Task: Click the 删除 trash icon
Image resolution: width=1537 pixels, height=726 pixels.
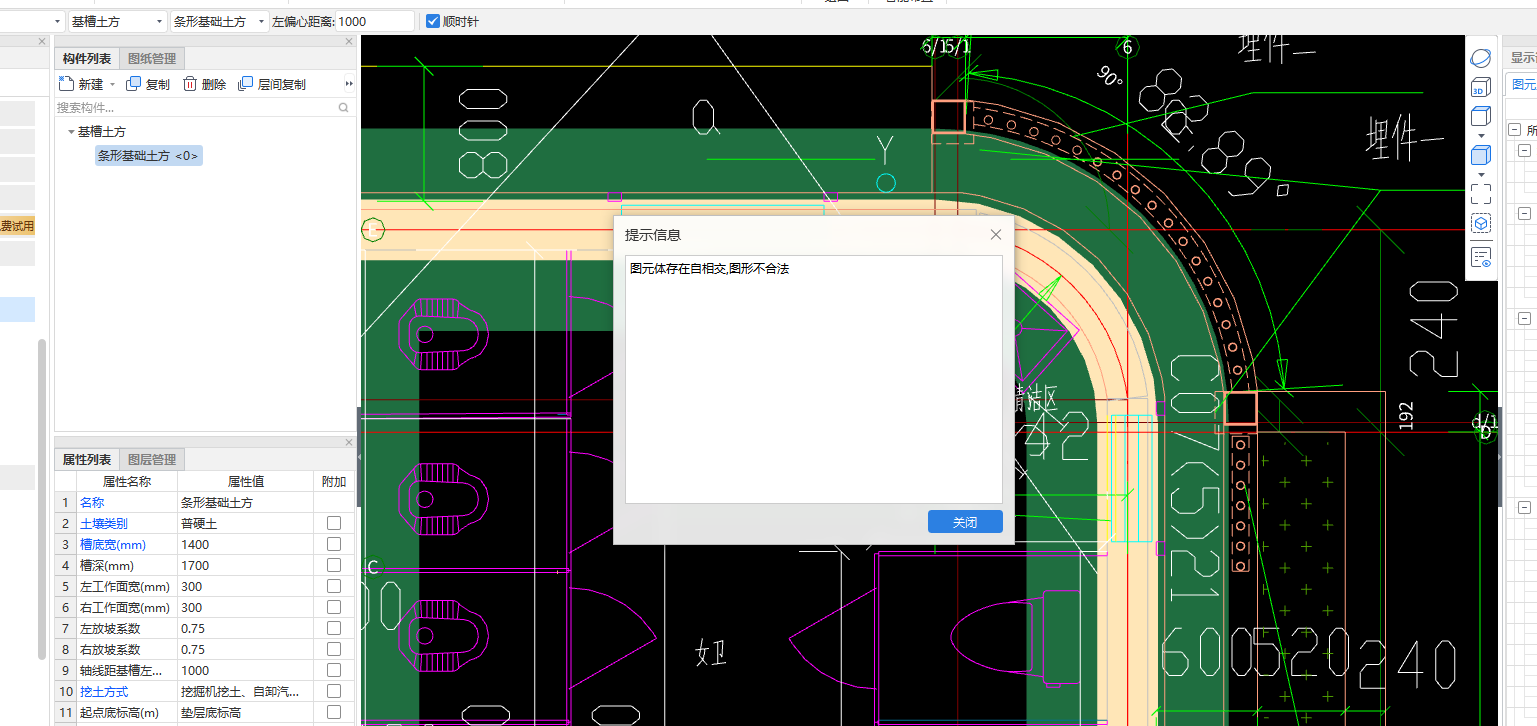Action: click(190, 84)
